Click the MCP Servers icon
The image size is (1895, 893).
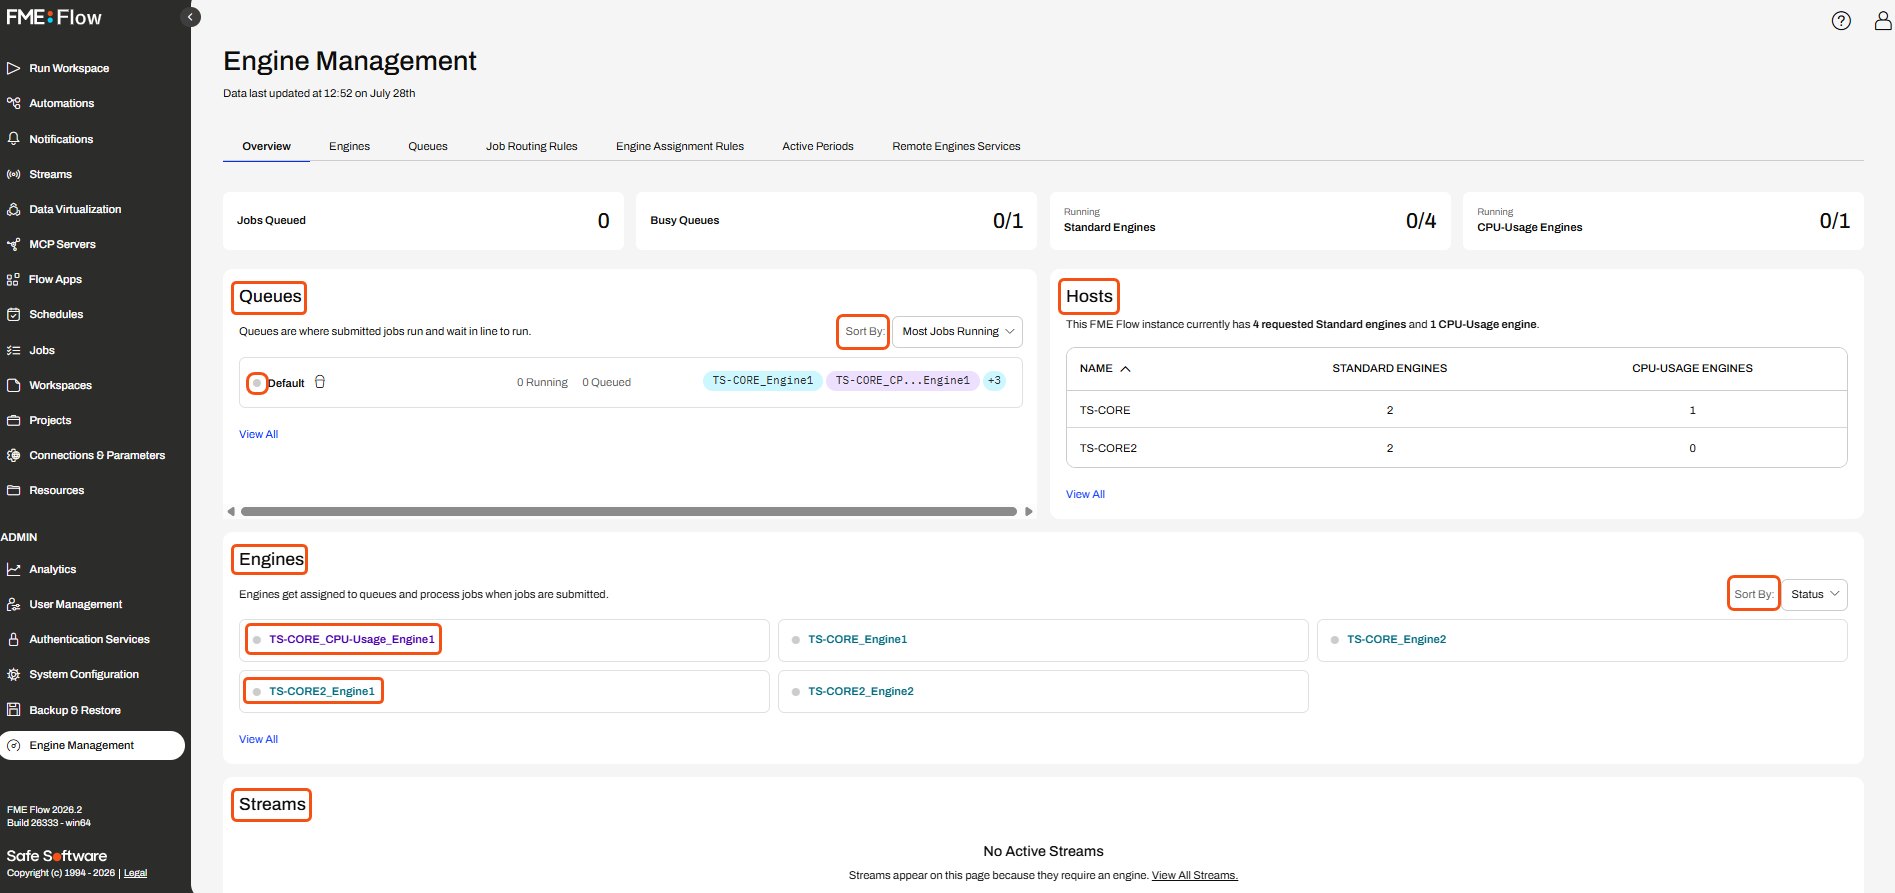click(14, 244)
